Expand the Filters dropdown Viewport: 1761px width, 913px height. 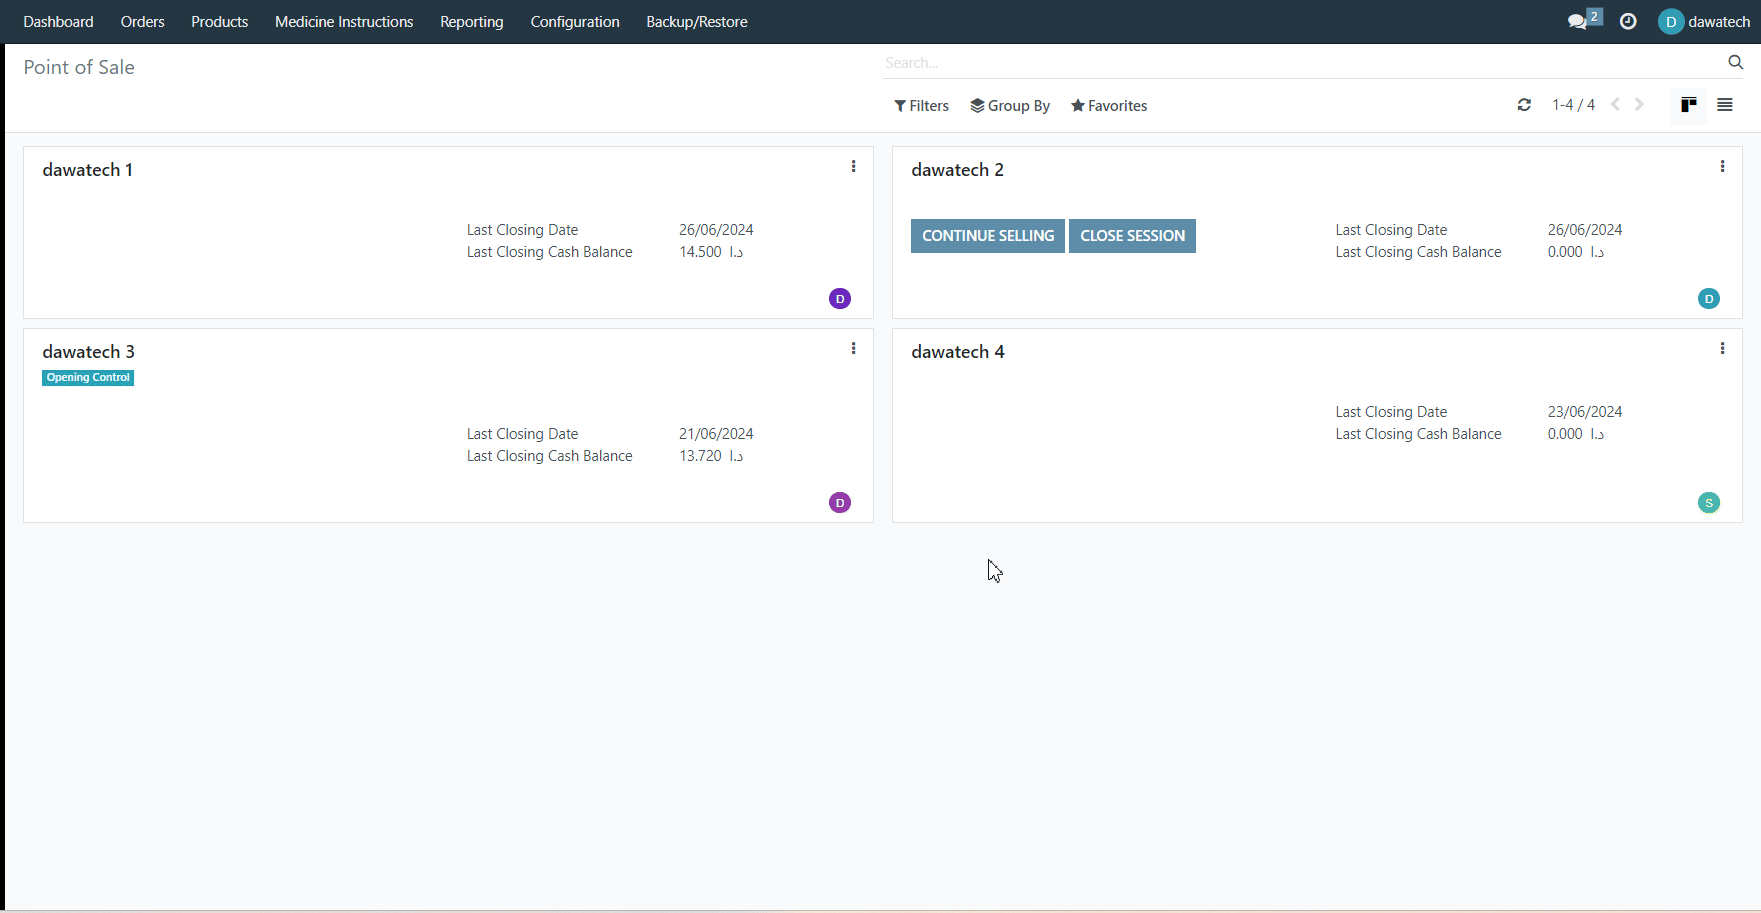point(921,106)
